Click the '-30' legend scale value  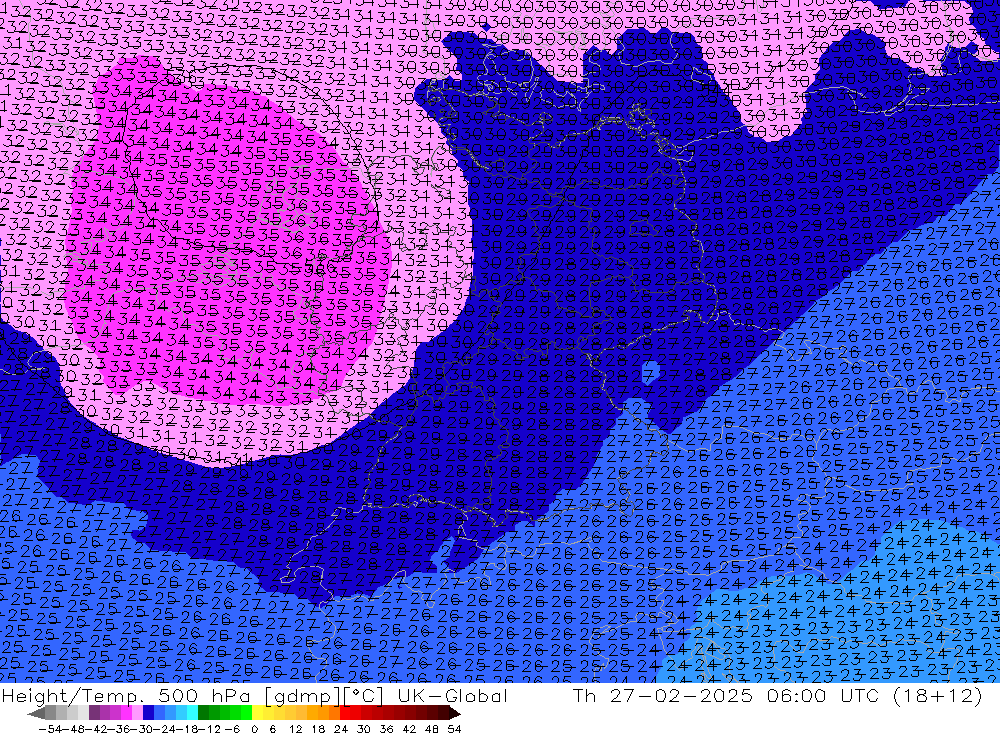142,729
